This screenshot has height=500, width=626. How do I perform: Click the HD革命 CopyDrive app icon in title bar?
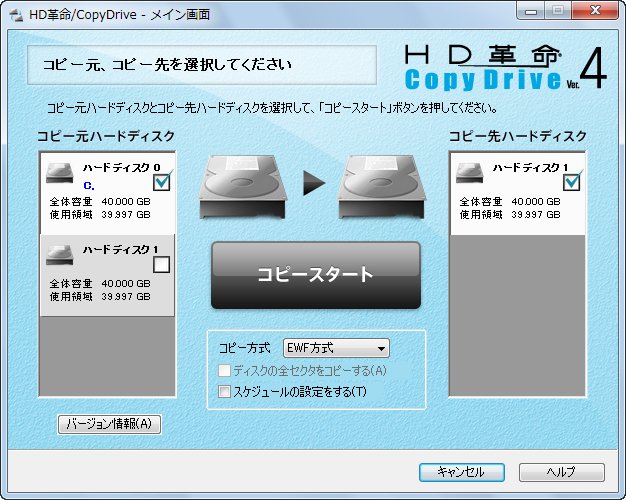[16, 15]
